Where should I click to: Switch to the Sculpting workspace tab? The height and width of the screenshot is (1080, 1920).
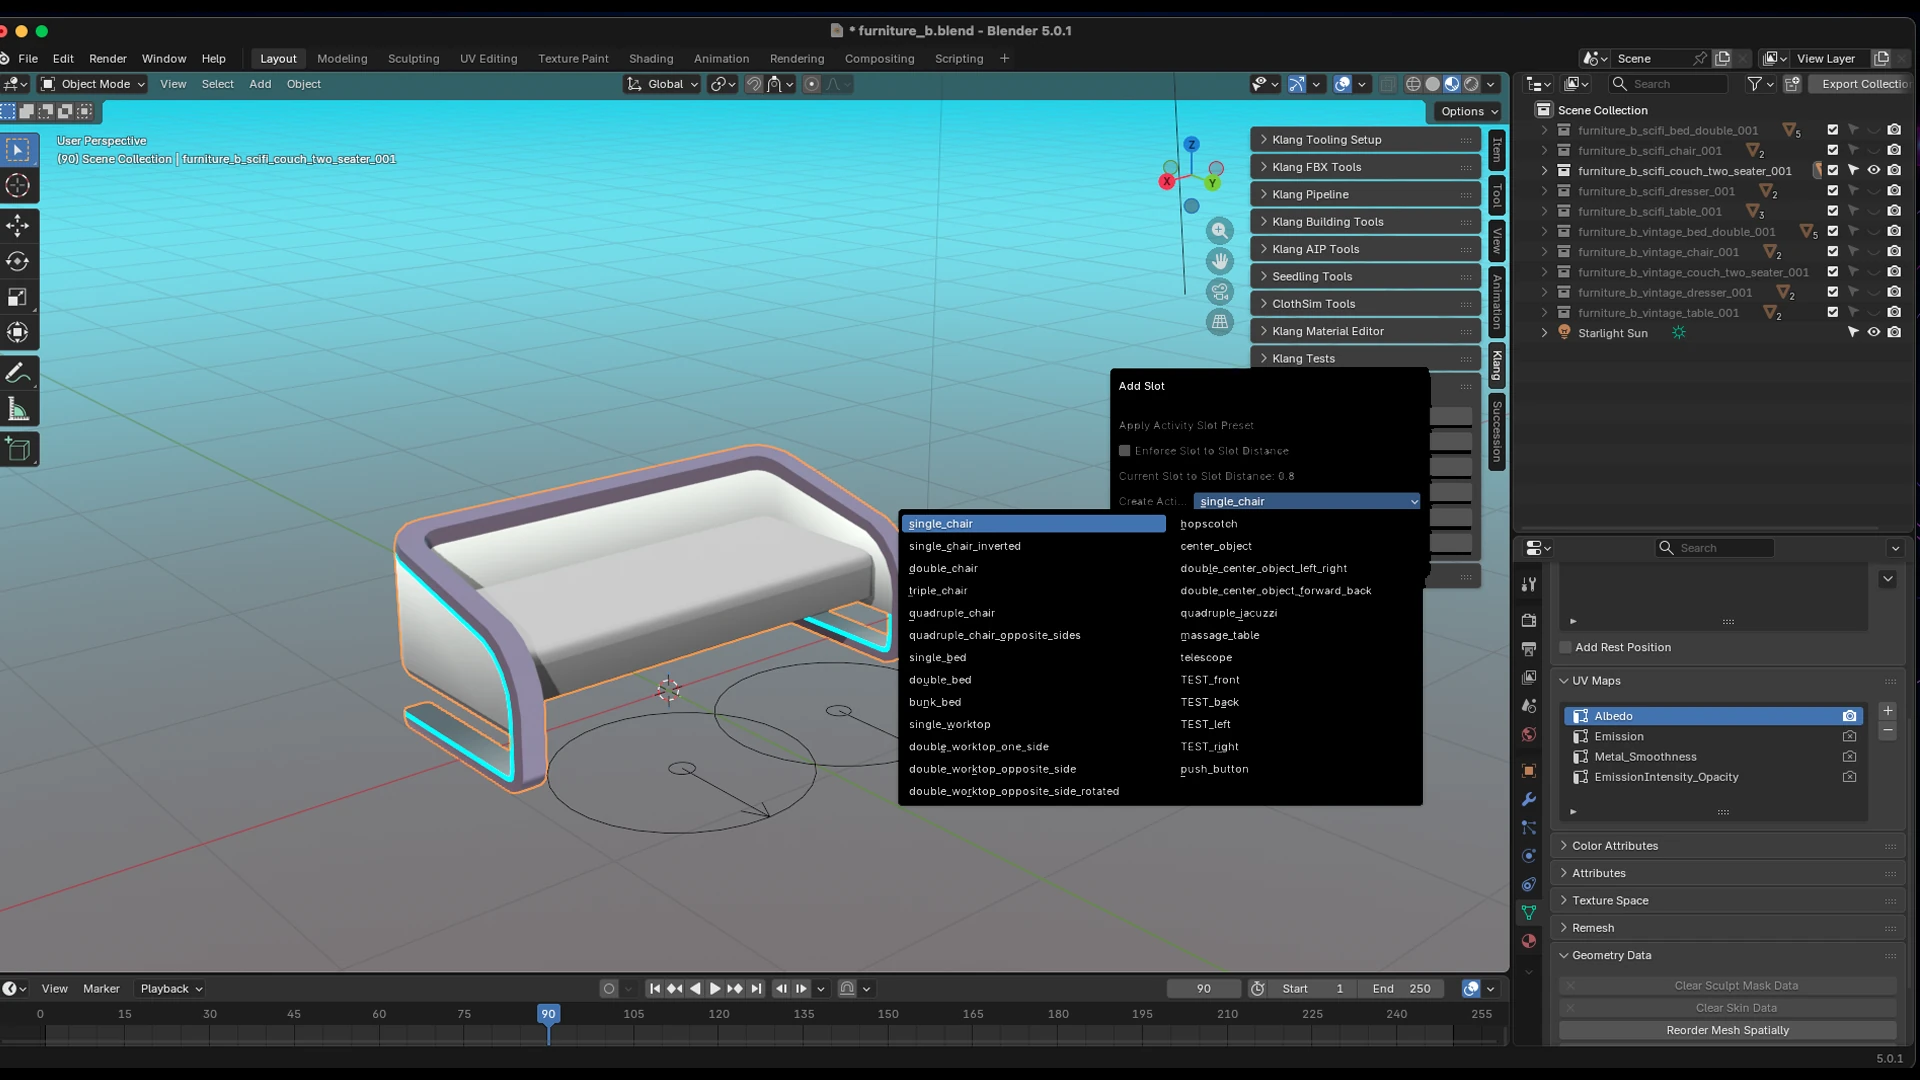click(413, 59)
